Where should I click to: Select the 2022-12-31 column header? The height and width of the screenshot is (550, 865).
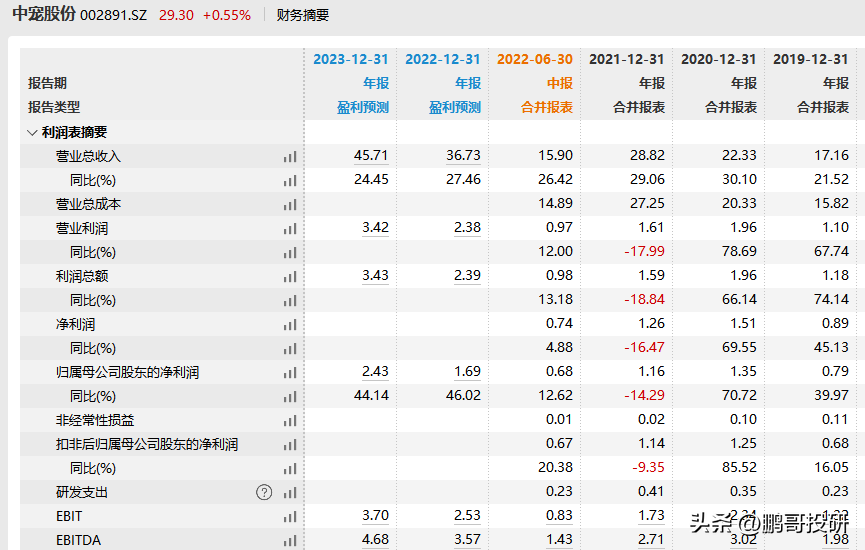click(443, 59)
